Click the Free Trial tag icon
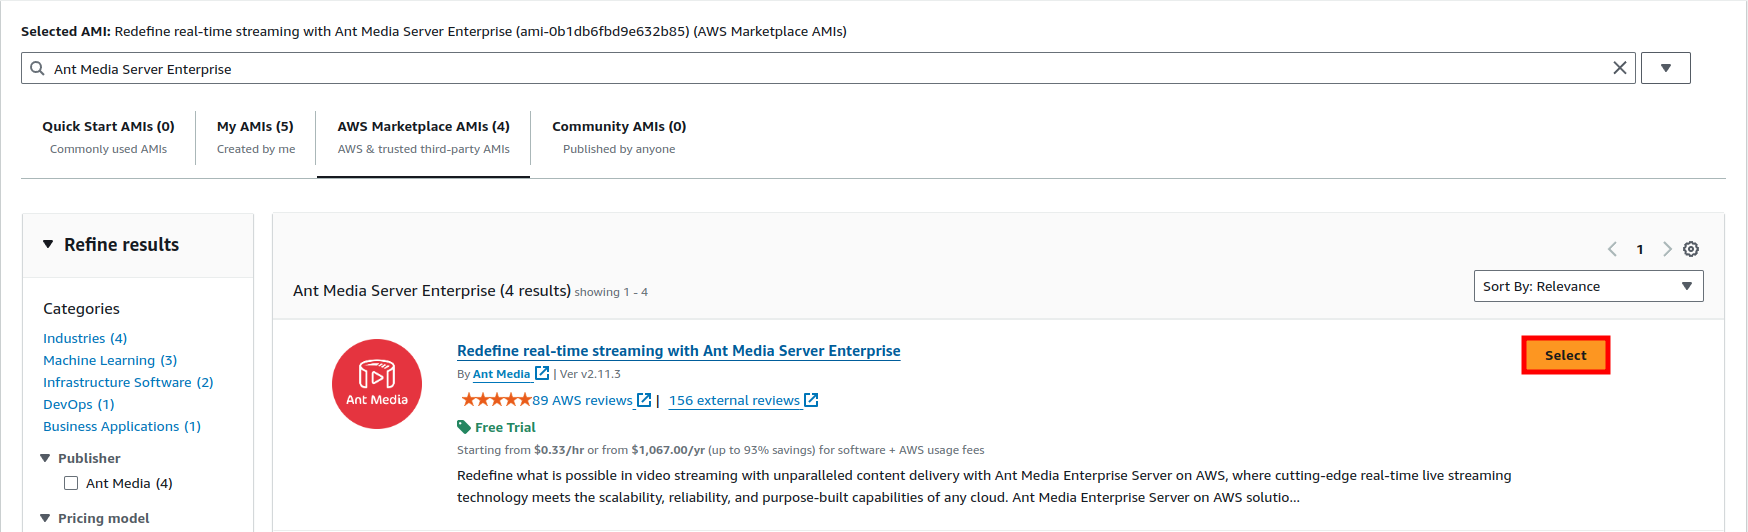The height and width of the screenshot is (532, 1748). pyautogui.click(x=464, y=427)
